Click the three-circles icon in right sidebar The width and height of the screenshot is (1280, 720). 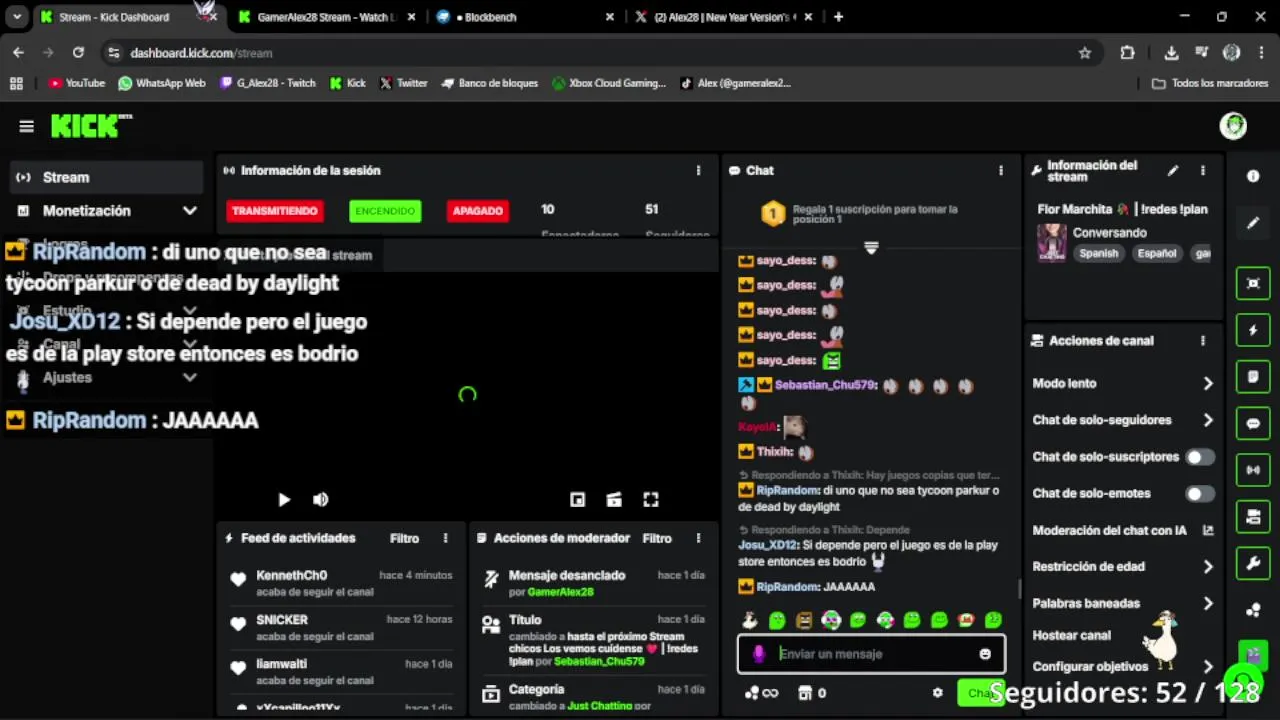1253,610
